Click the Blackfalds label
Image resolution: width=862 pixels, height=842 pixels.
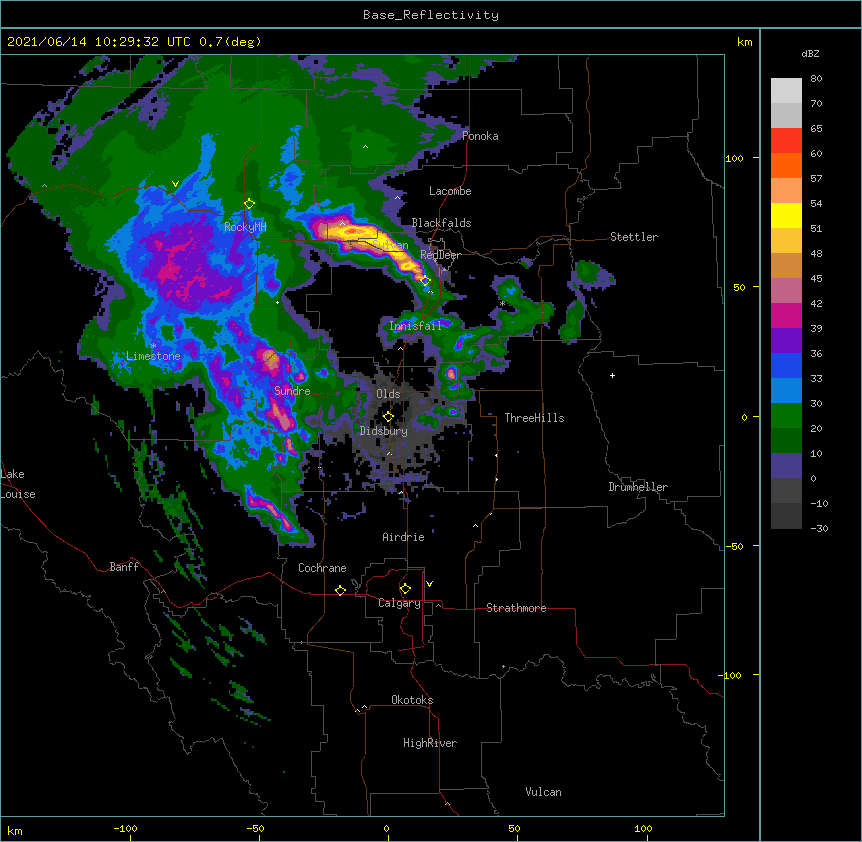441,223
